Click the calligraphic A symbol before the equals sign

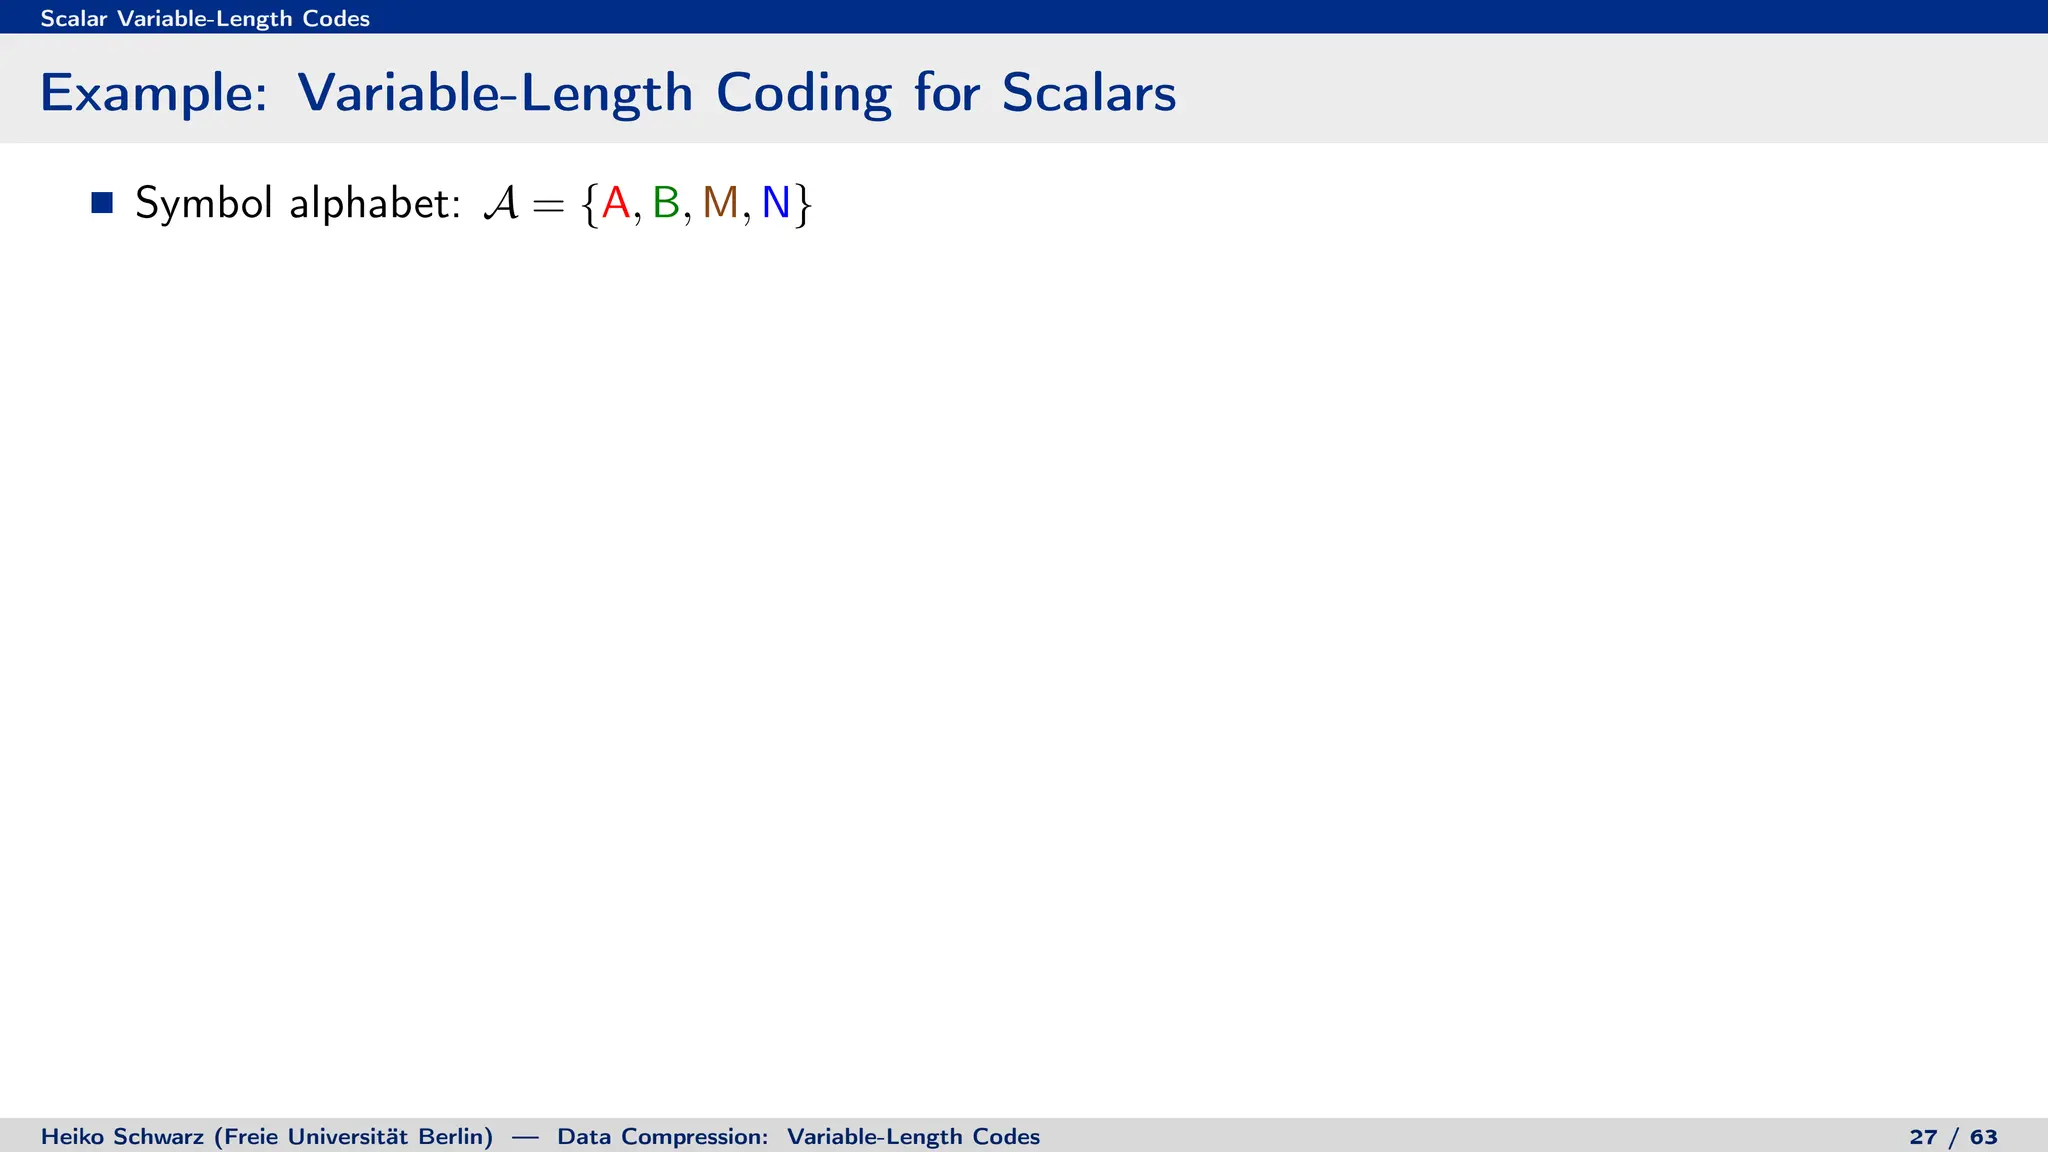tap(501, 203)
